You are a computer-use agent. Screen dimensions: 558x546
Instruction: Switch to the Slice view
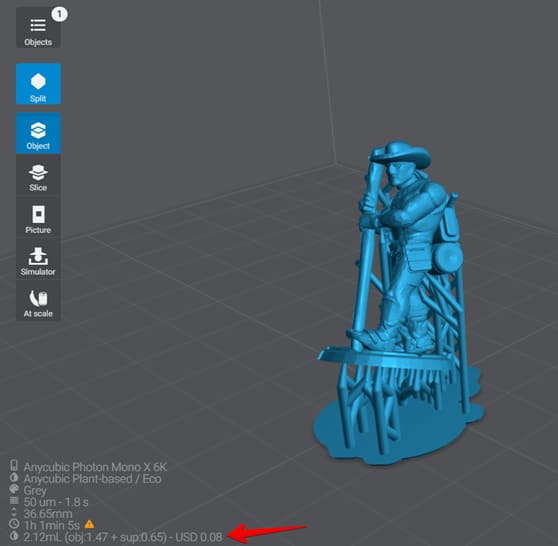coord(38,175)
